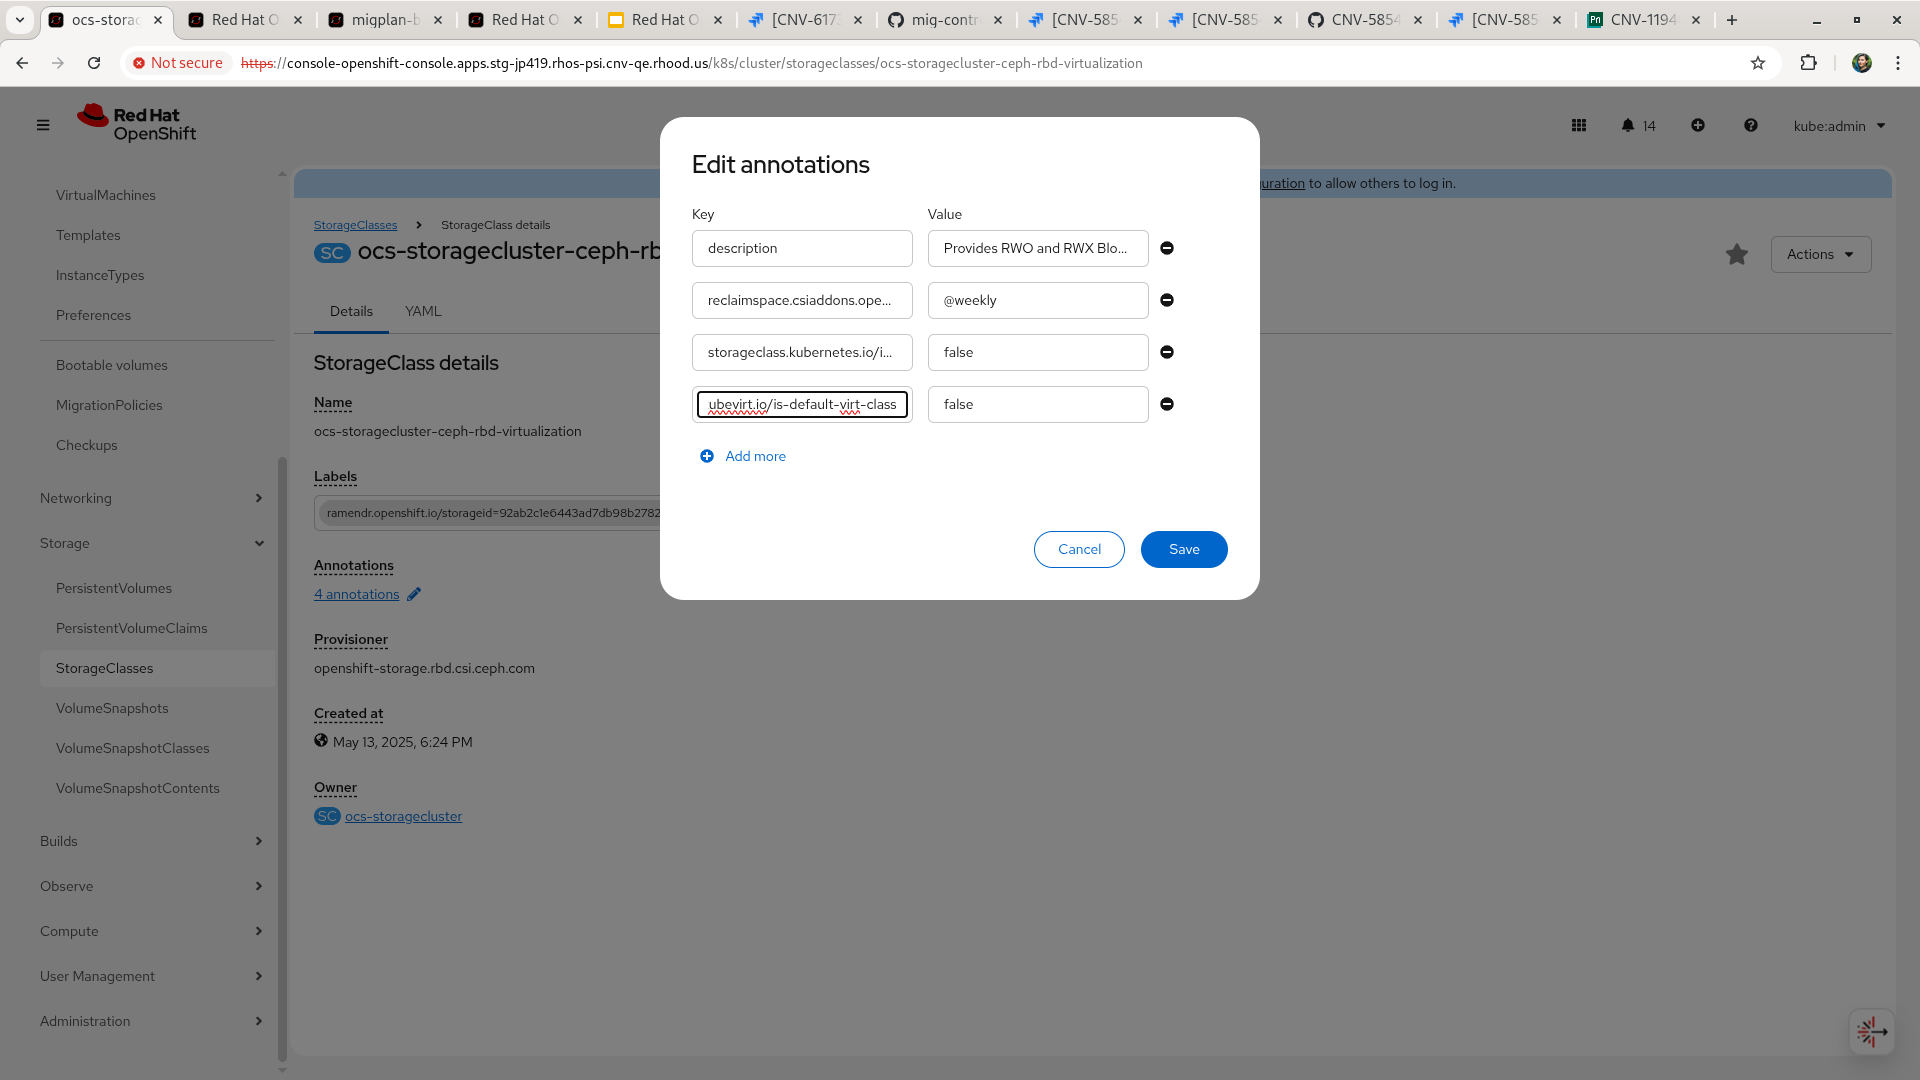Viewport: 1920px width, 1080px height.
Task: Remove the is-default-virt-class annotation row
Action: click(1167, 404)
